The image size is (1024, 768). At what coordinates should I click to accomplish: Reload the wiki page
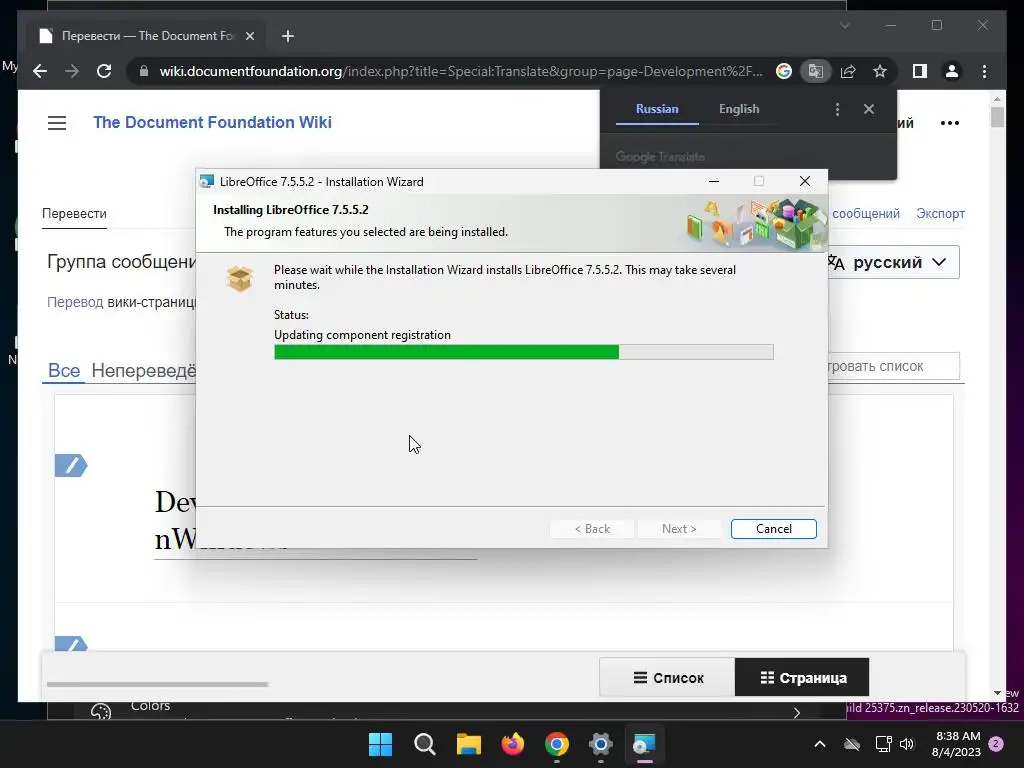(104, 71)
